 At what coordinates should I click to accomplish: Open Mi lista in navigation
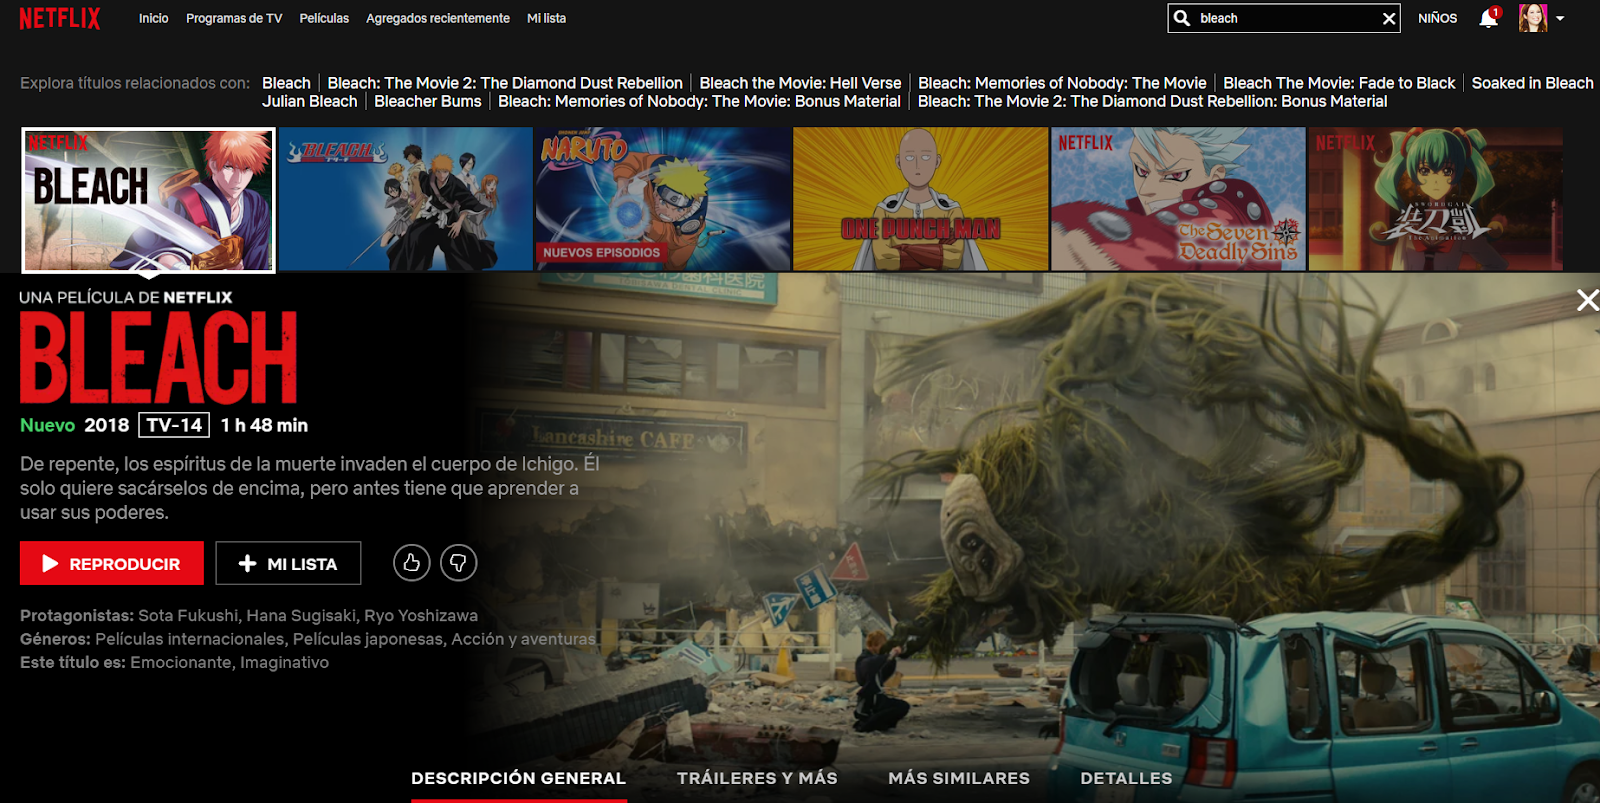(x=546, y=18)
